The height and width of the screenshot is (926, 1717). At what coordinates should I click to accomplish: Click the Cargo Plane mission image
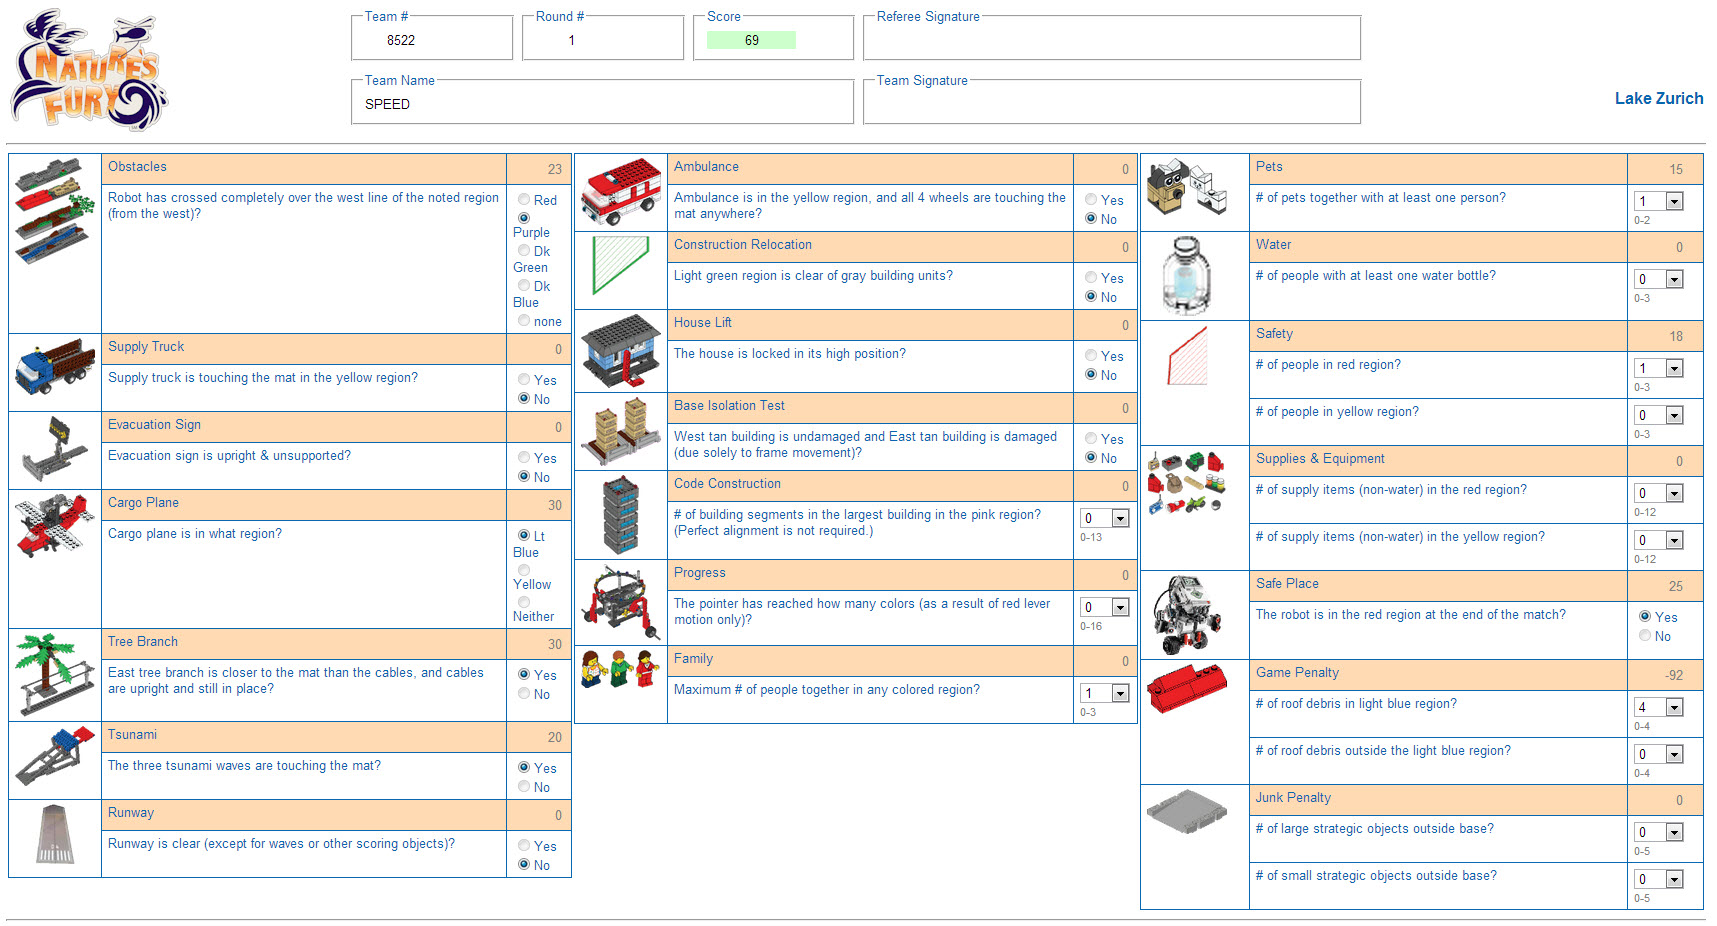tap(55, 525)
